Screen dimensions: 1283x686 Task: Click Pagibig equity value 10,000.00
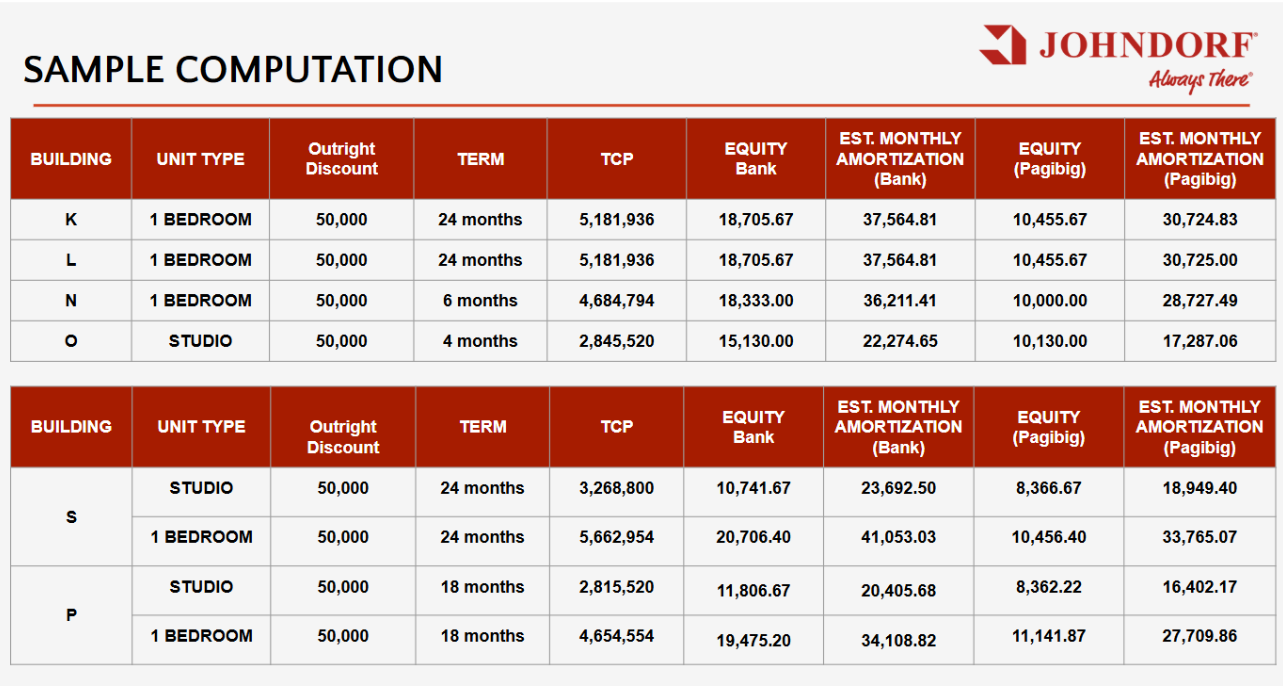1049,300
